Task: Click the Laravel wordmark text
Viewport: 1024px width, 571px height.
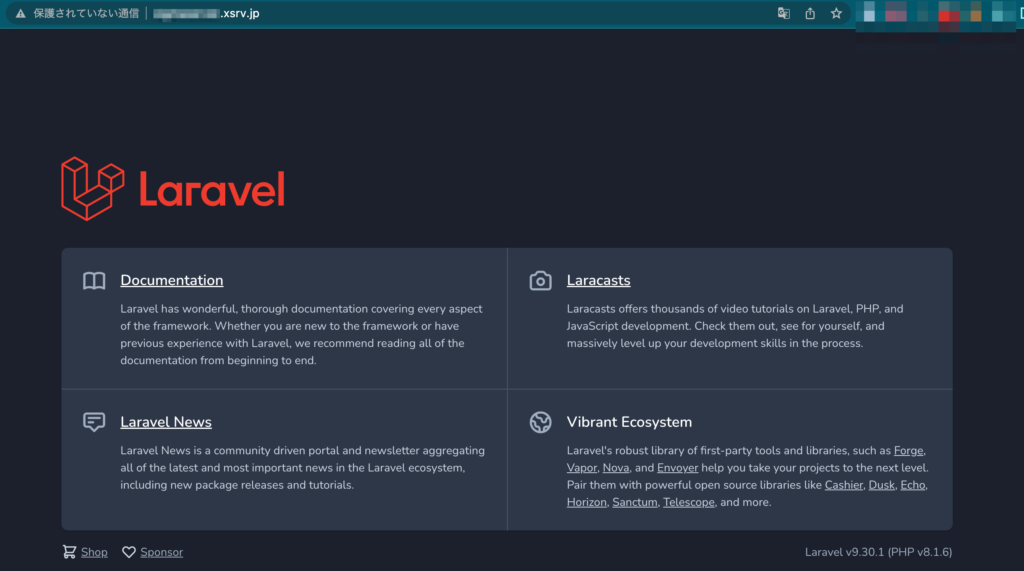Action: tap(212, 190)
